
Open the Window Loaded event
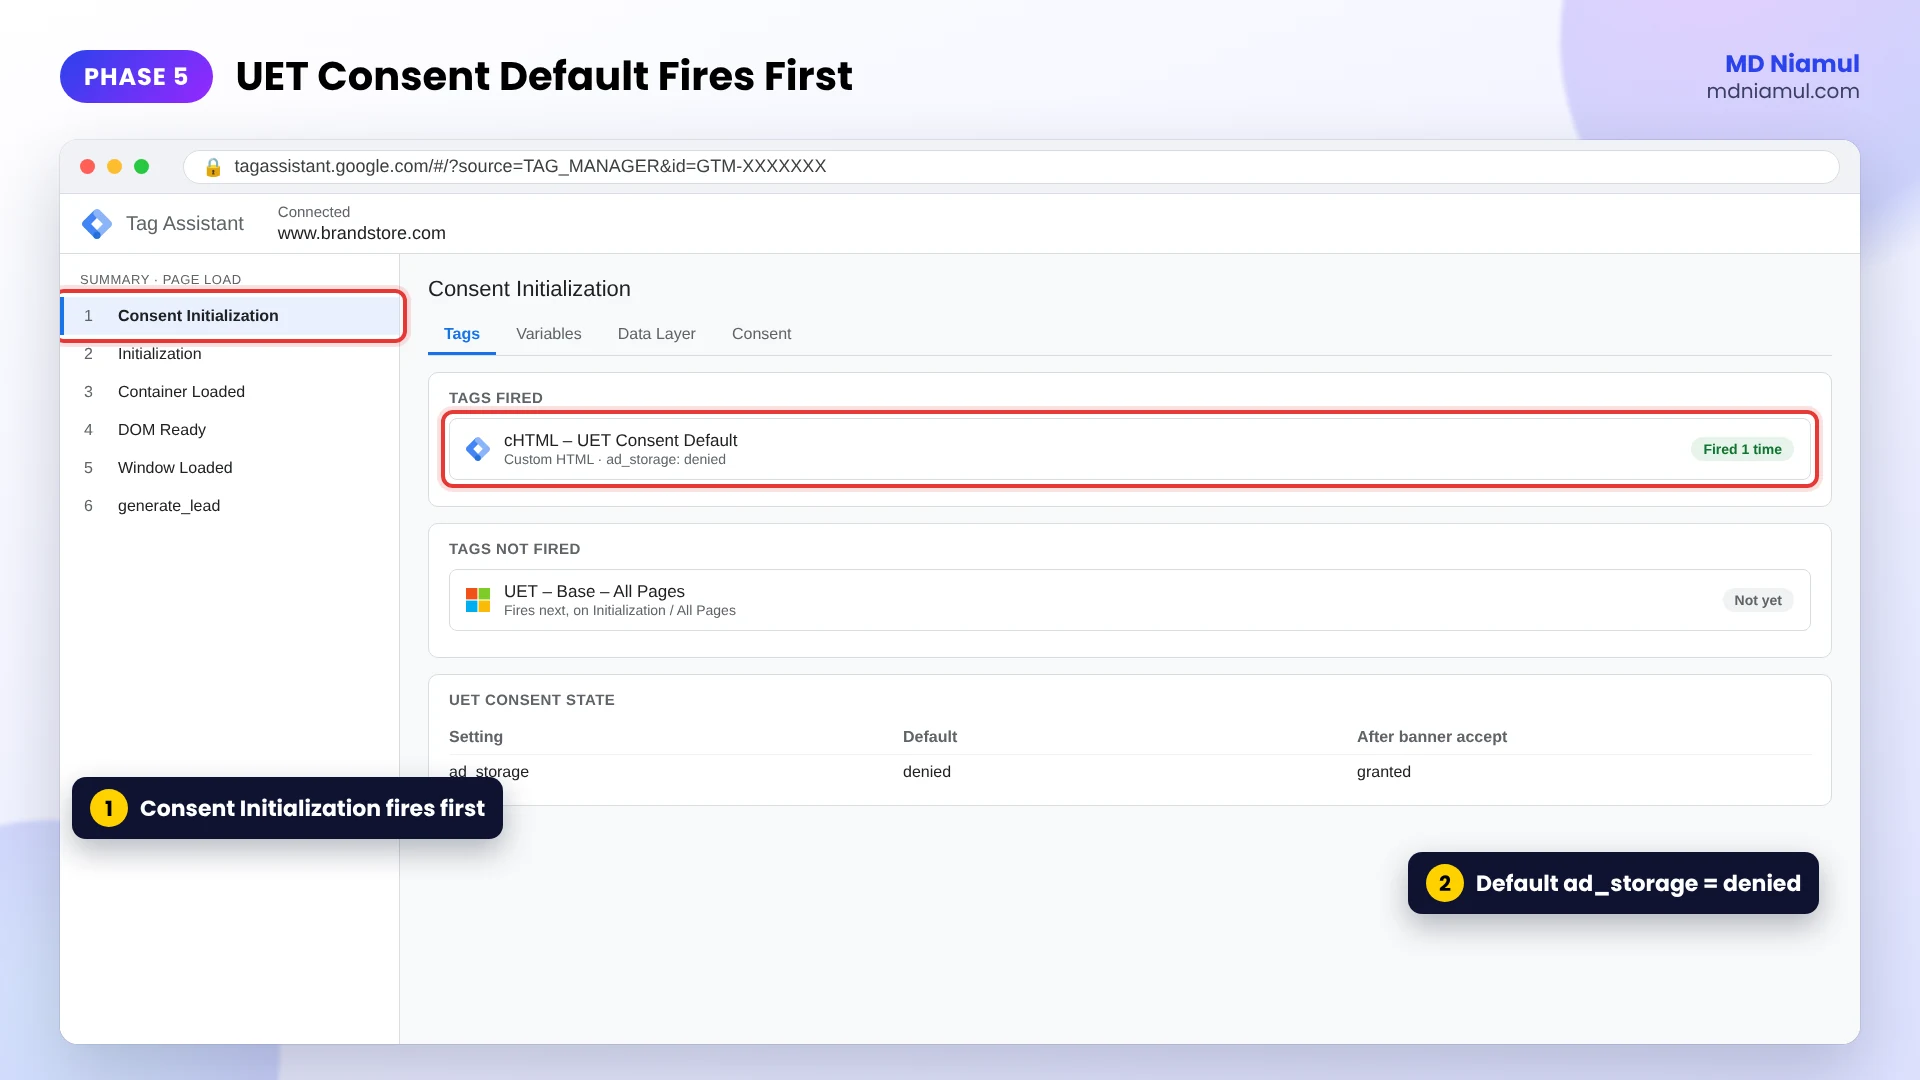point(230,468)
